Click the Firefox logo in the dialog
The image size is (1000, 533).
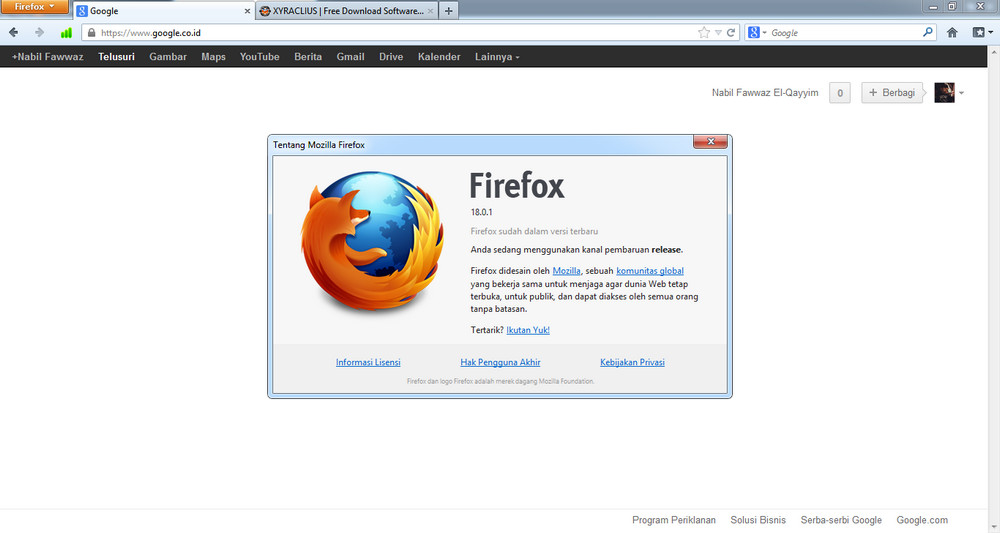(372, 242)
